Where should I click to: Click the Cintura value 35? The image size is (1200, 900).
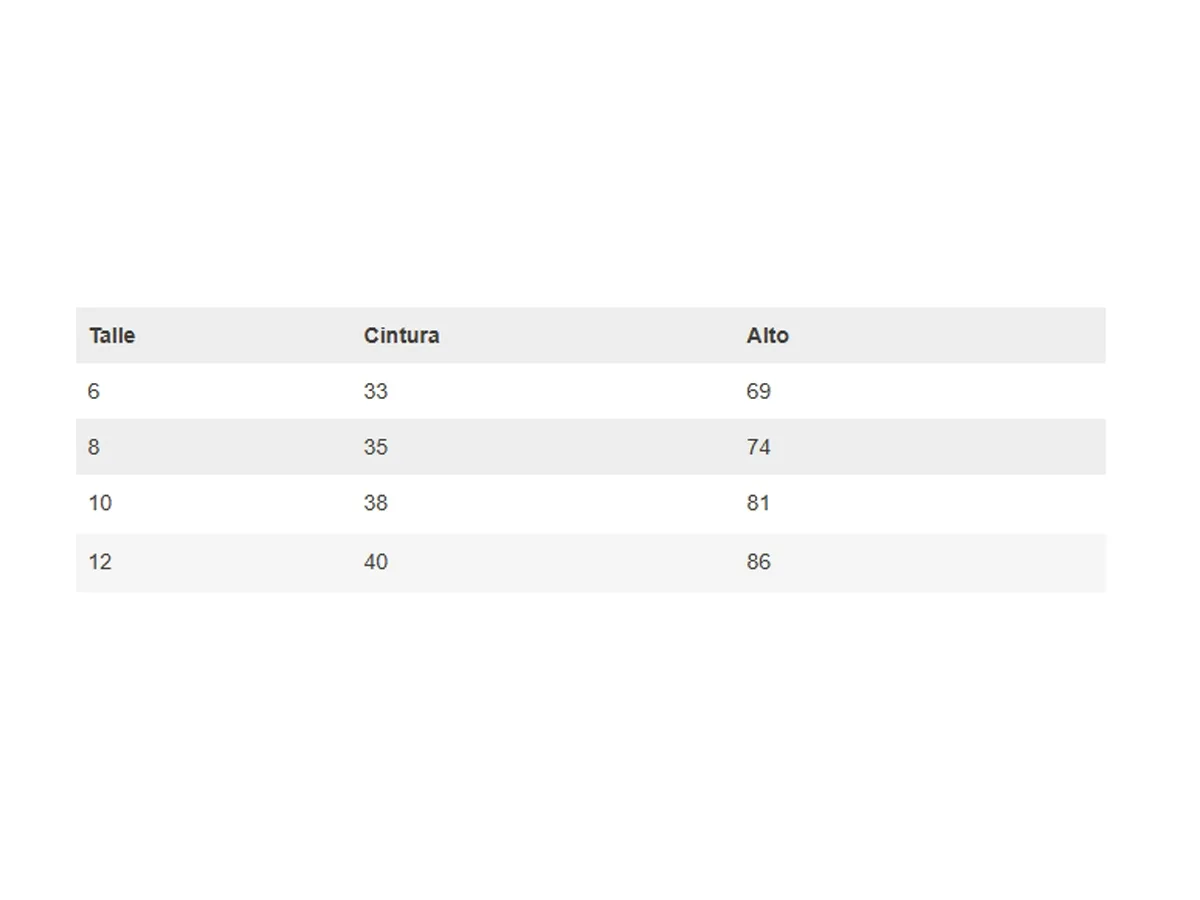coord(375,447)
